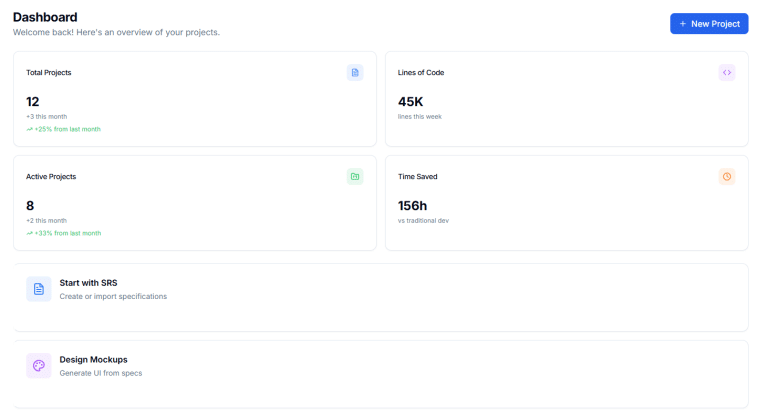768x414 pixels.
Task: Click the "Create or import specifications" description
Action: coord(113,296)
